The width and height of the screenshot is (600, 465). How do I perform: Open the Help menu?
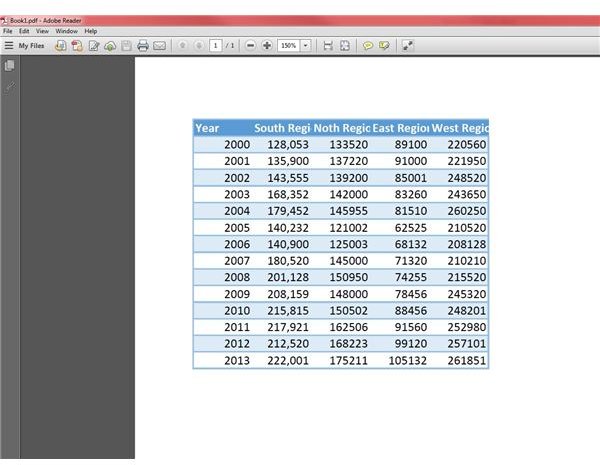point(91,31)
